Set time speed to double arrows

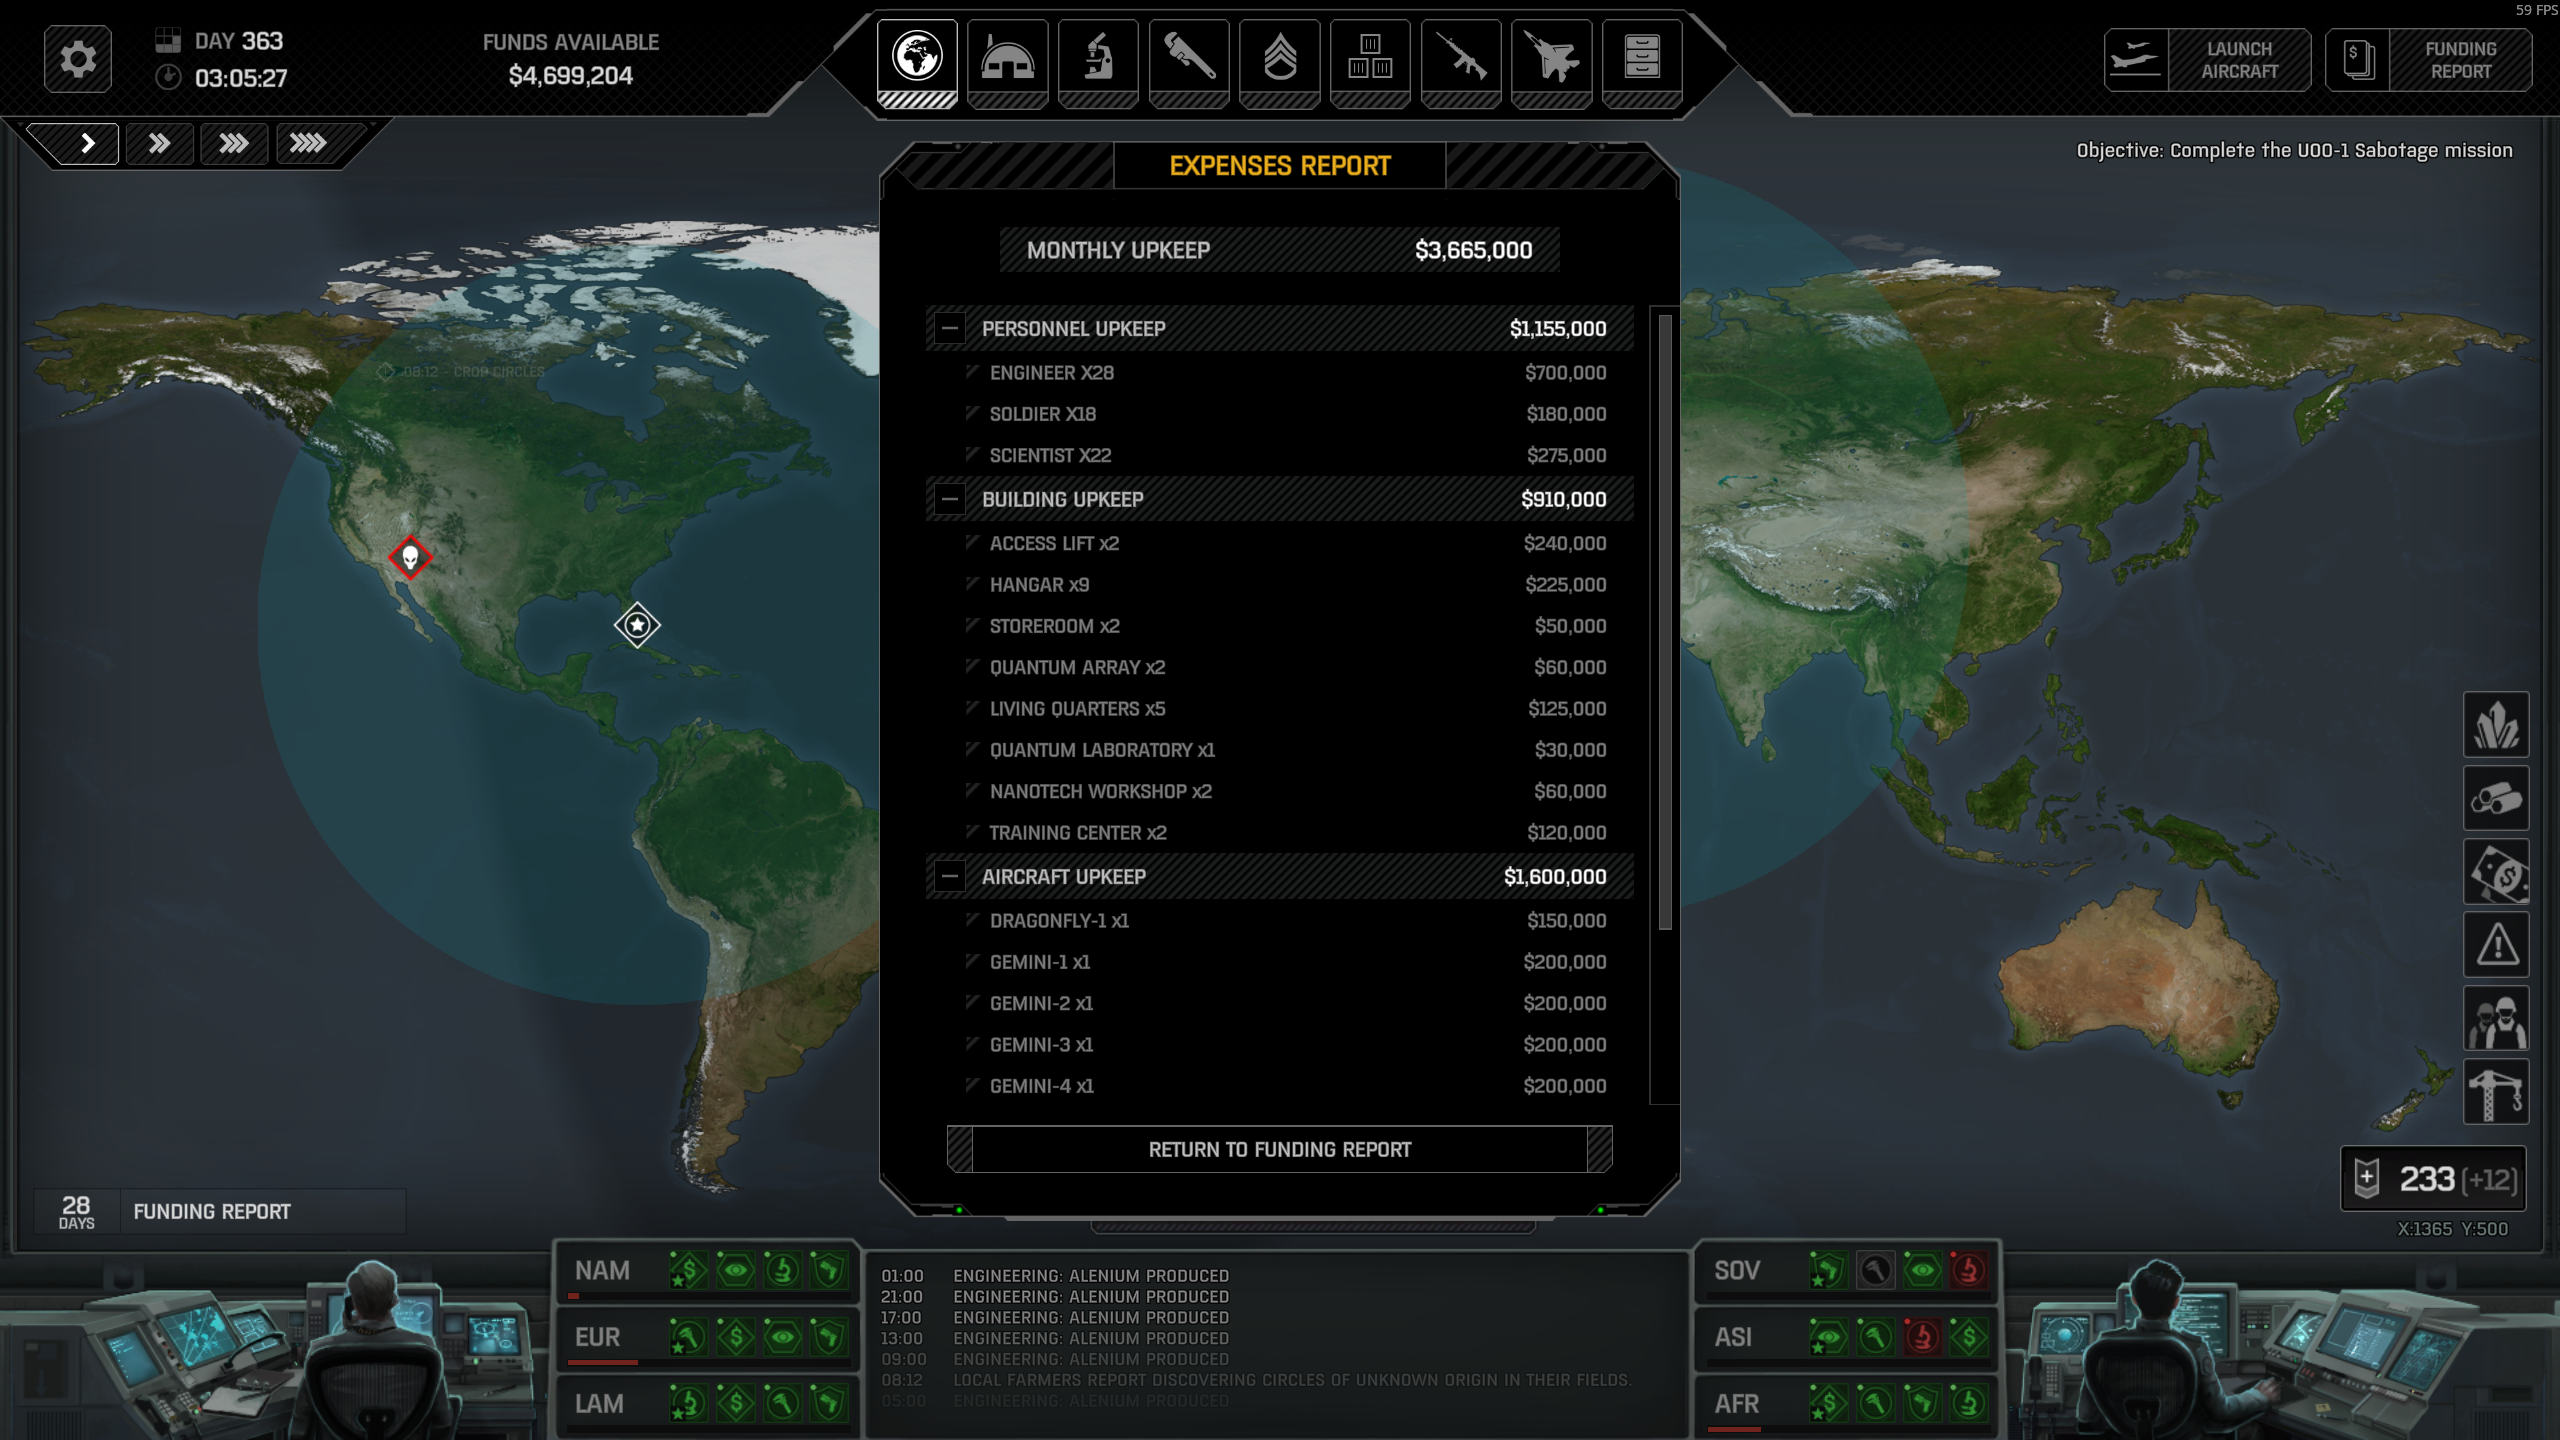[159, 144]
